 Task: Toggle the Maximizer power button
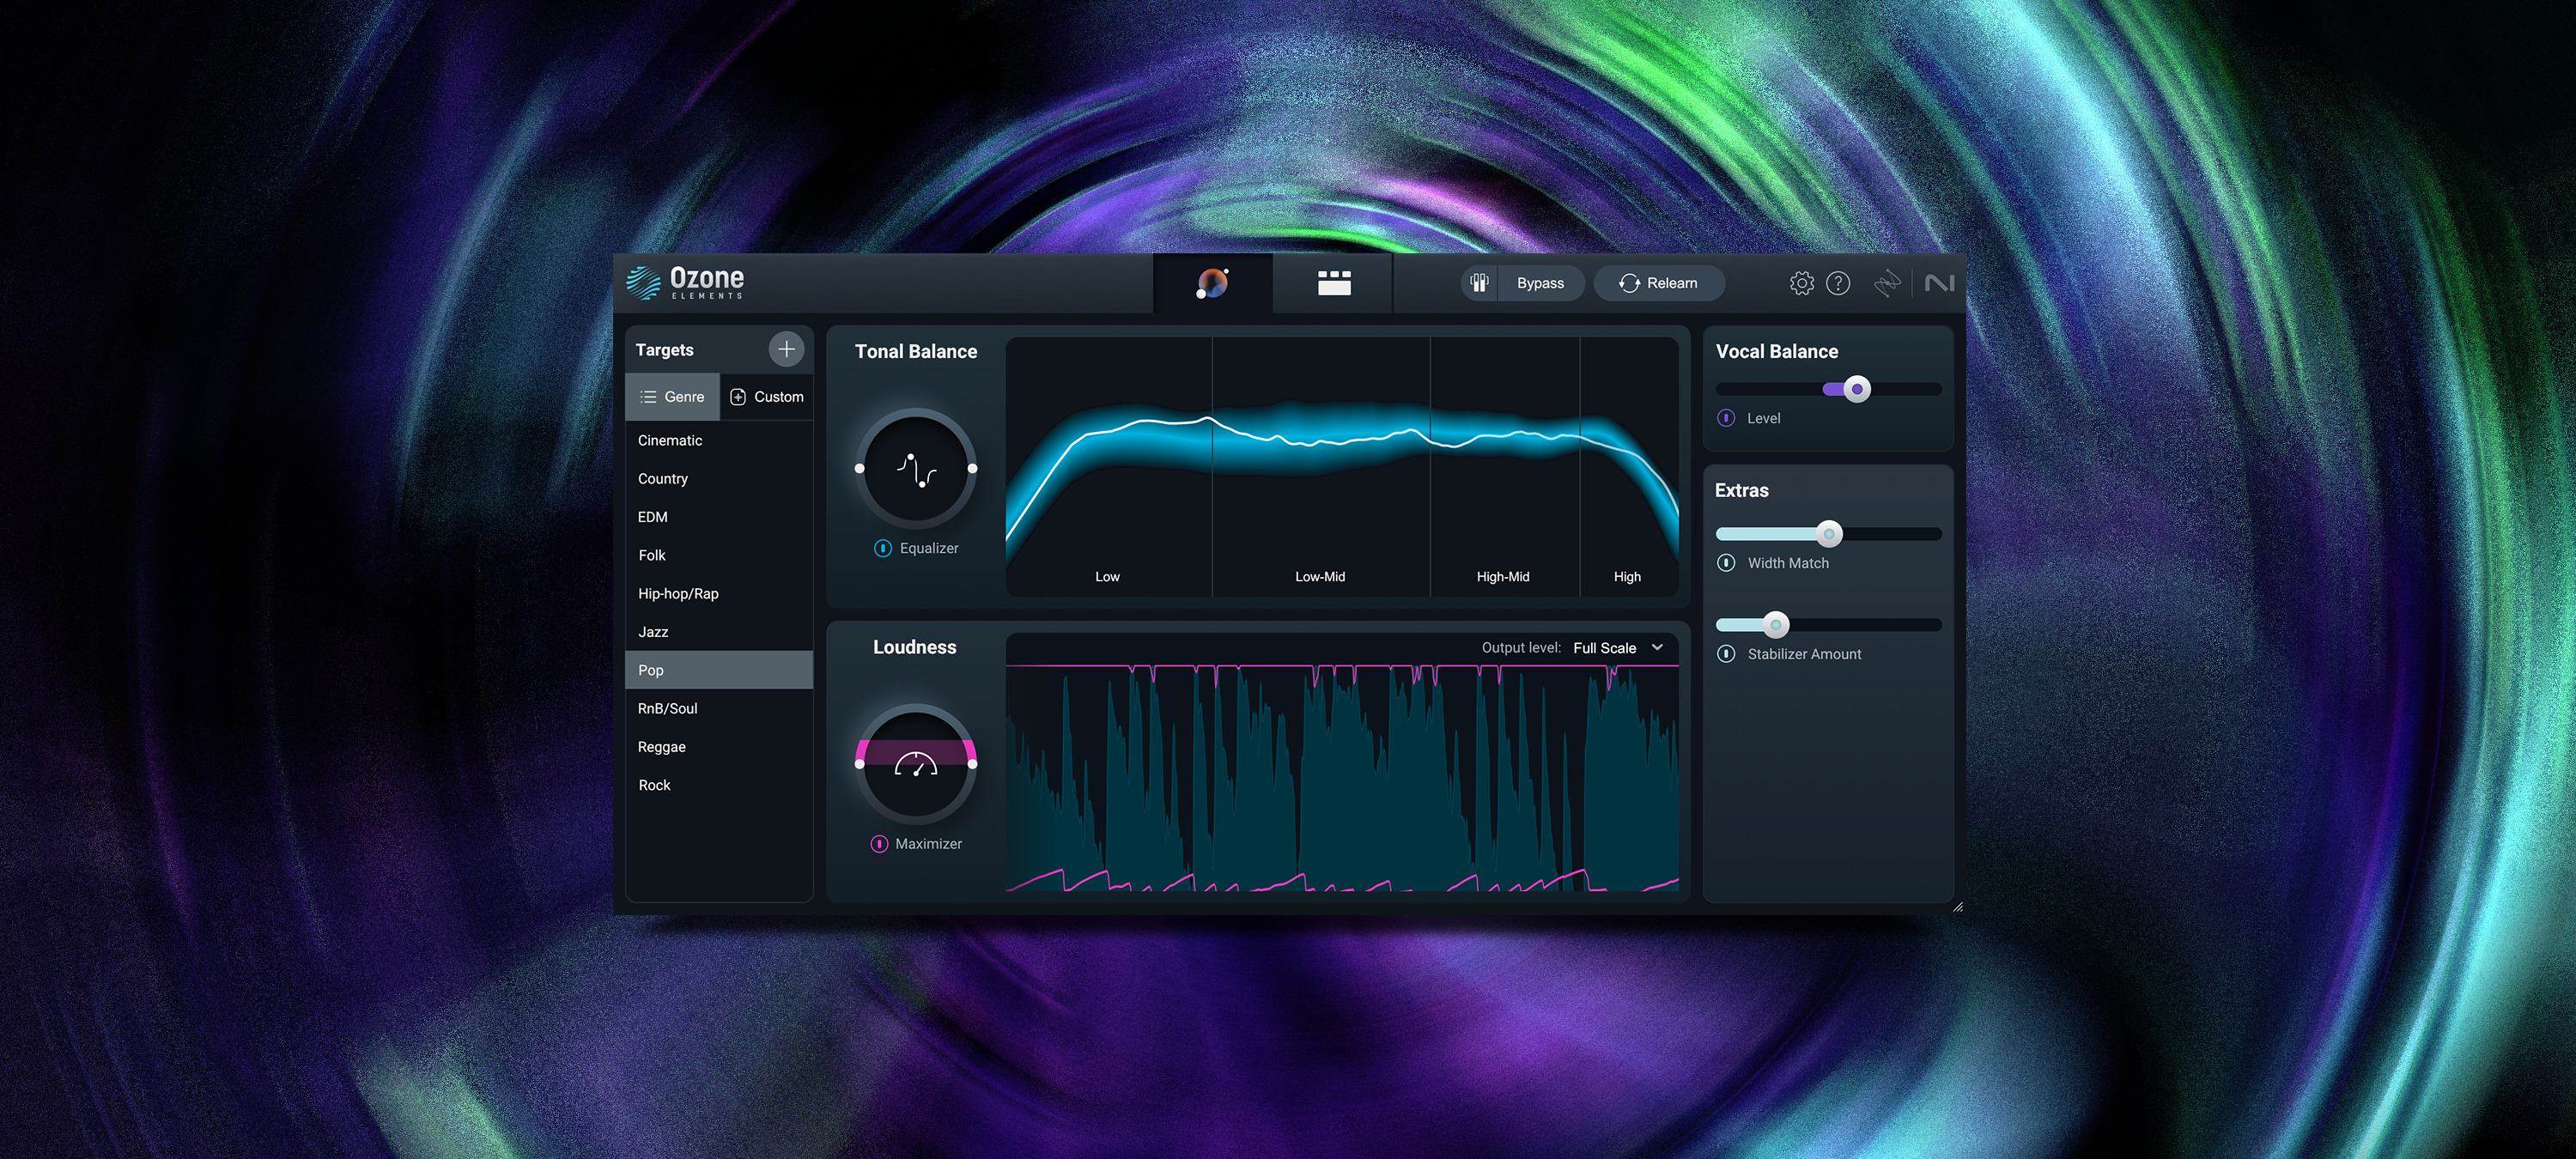click(x=879, y=843)
